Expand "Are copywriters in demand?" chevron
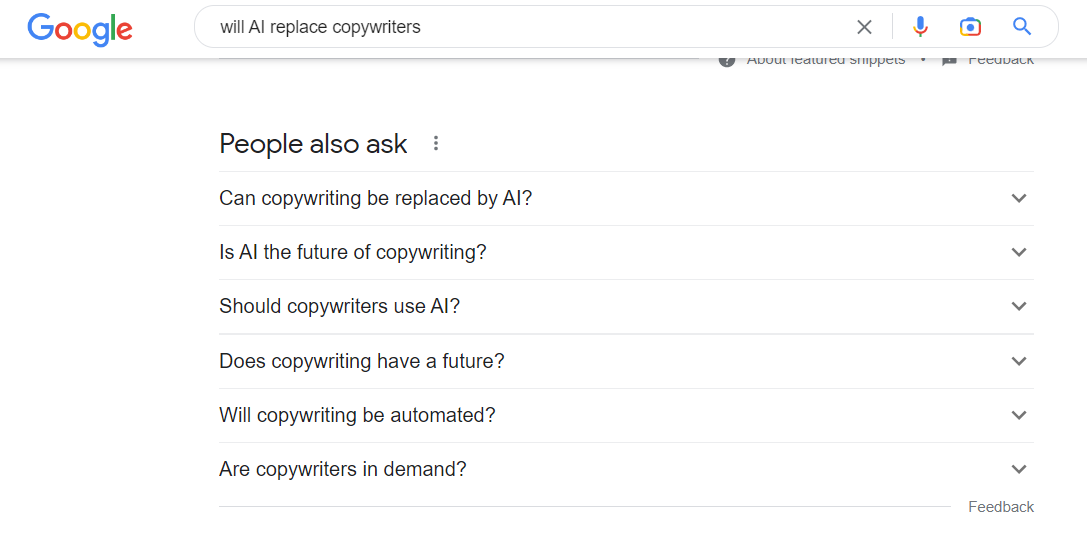 coord(1019,469)
